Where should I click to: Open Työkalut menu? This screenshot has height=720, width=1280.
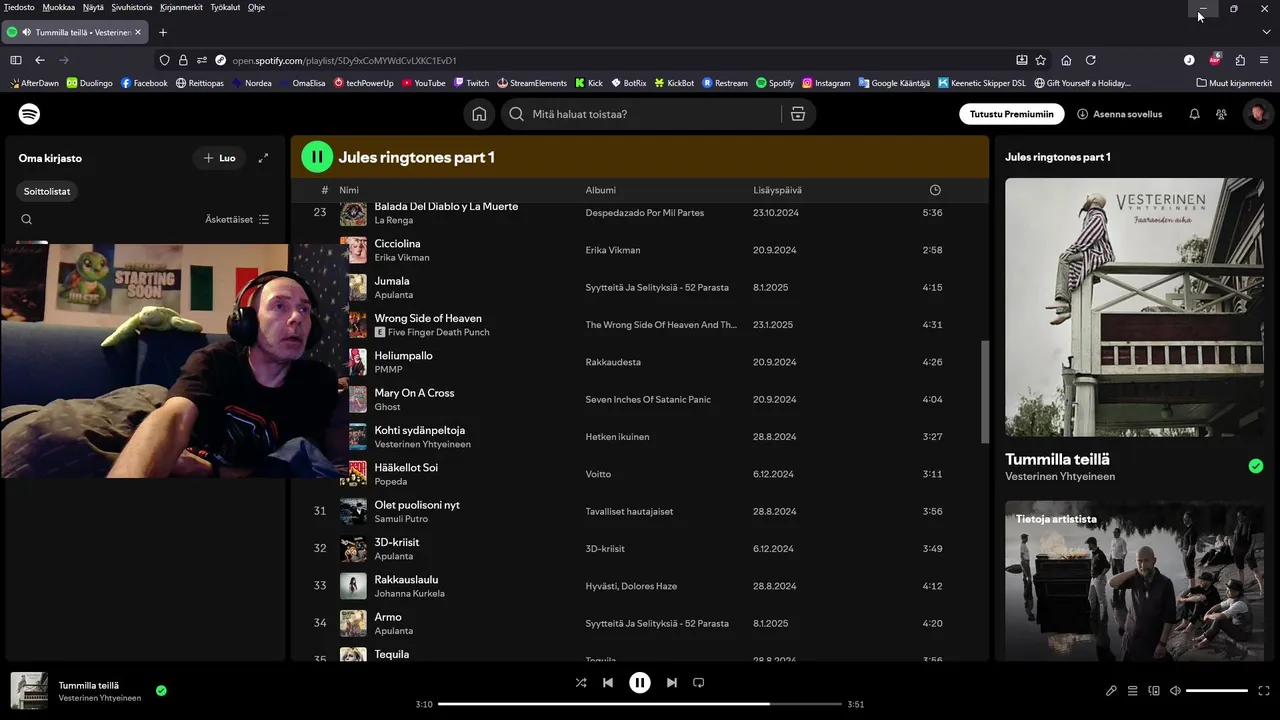(x=225, y=7)
